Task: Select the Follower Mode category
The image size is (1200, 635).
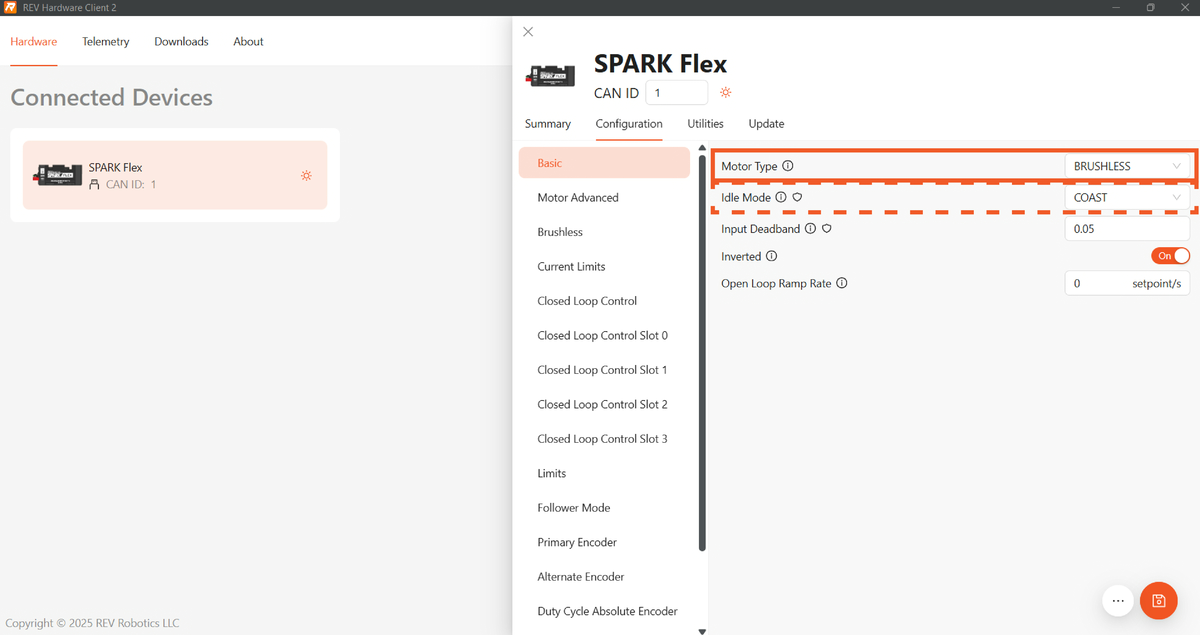Action: [x=573, y=508]
